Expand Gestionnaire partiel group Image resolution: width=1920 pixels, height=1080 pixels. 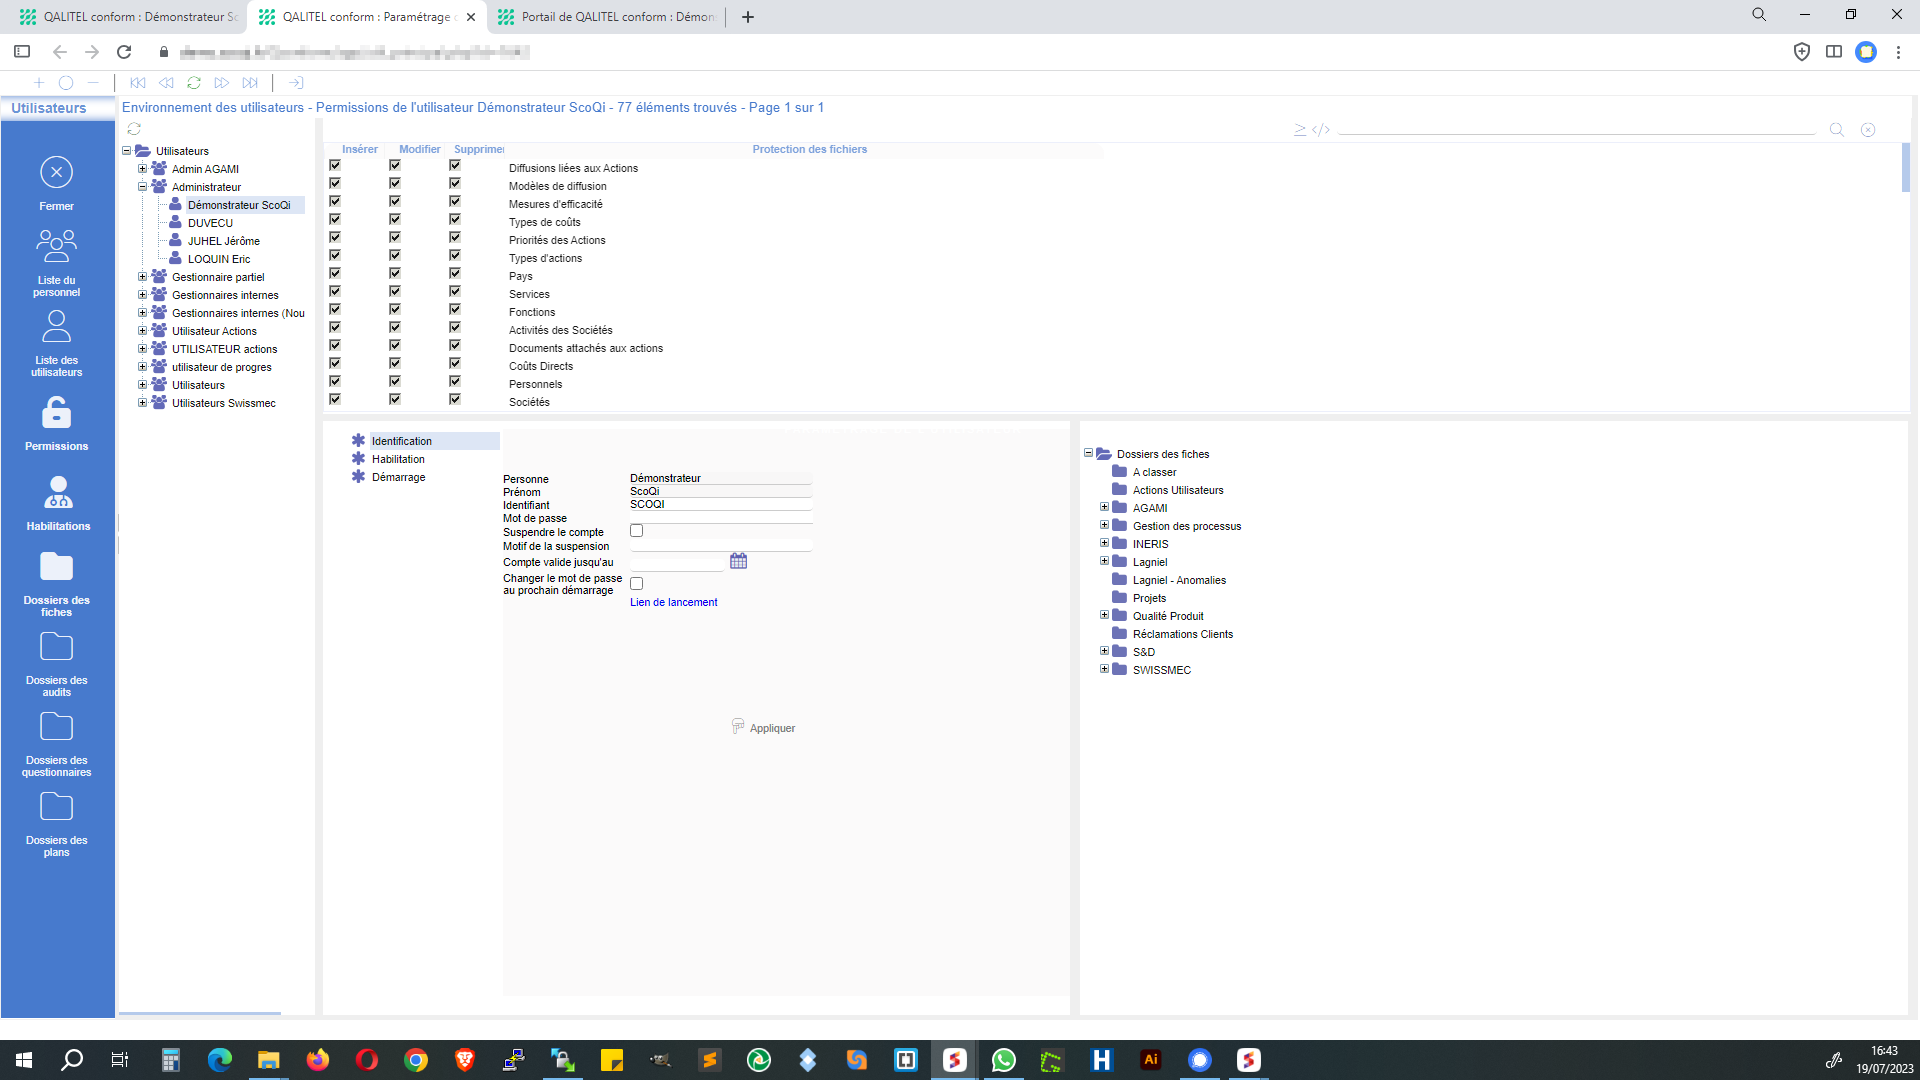[x=142, y=276]
